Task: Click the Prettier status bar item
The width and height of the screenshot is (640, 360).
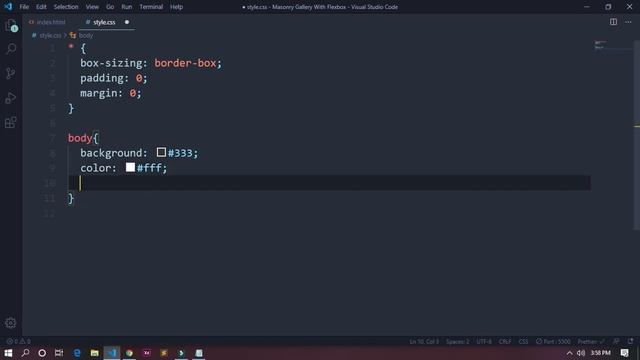Action: pyautogui.click(x=591, y=341)
